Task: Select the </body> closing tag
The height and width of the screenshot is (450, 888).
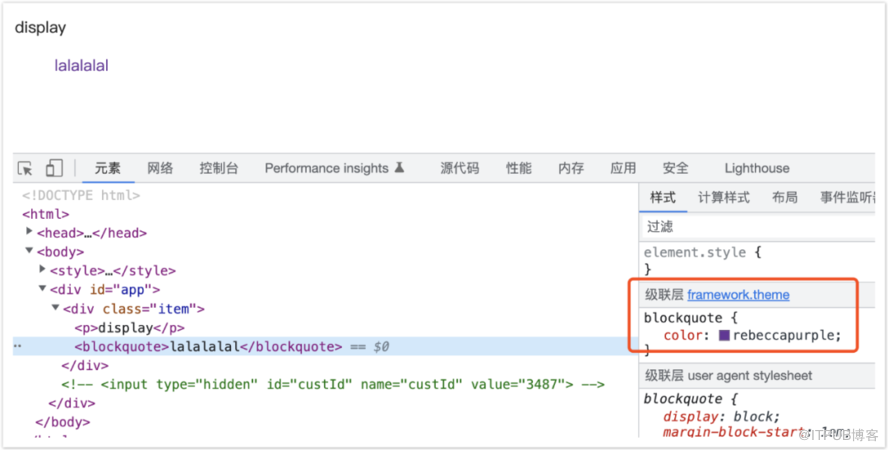Action: click(x=62, y=422)
